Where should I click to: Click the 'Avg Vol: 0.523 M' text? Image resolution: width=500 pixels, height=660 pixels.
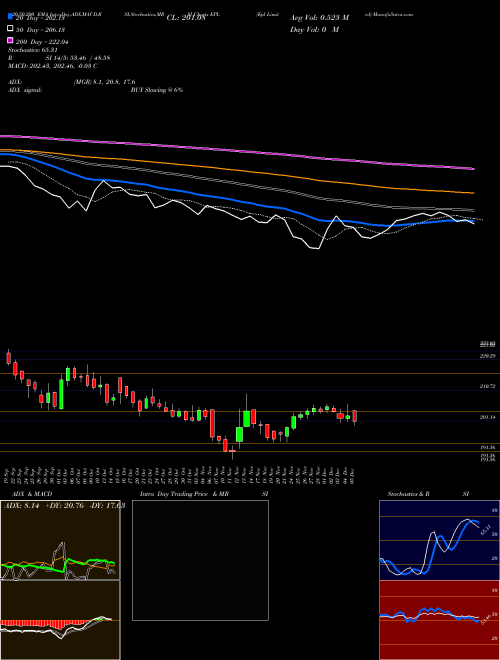point(319,18)
